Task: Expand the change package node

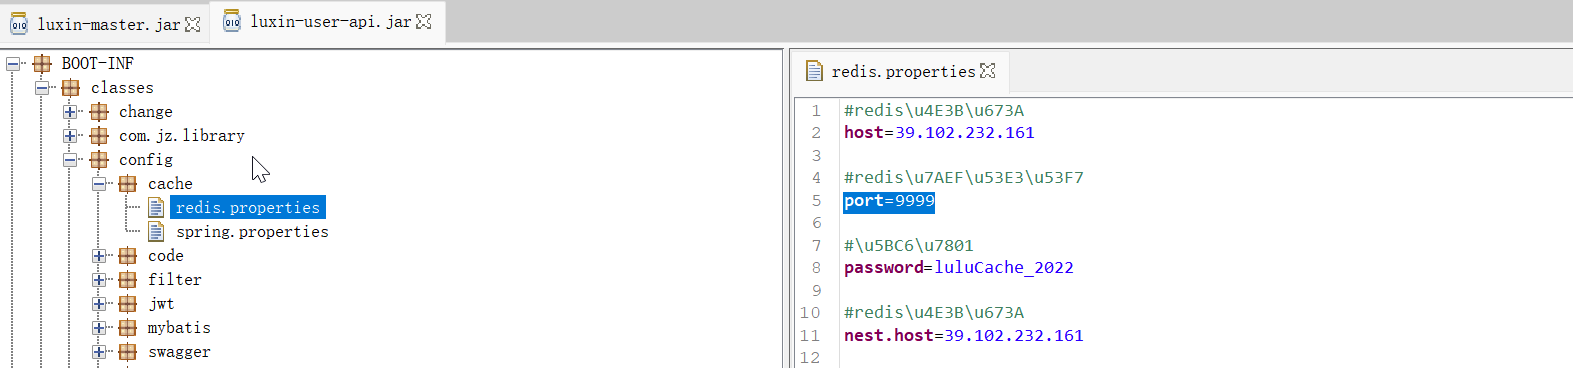Action: [x=70, y=112]
